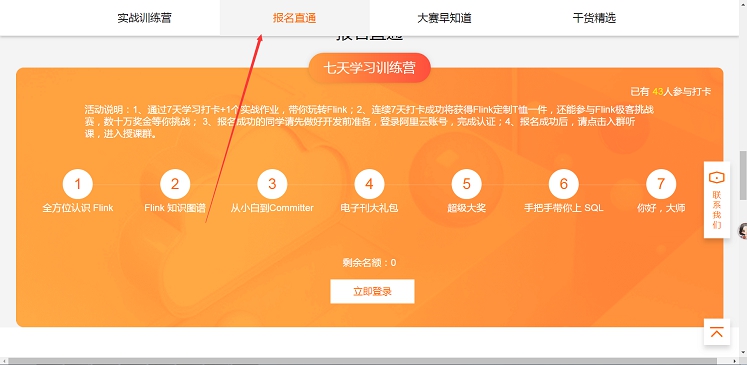747x365 pixels.
Task: Open the 干货精选 tab
Action: tap(594, 18)
